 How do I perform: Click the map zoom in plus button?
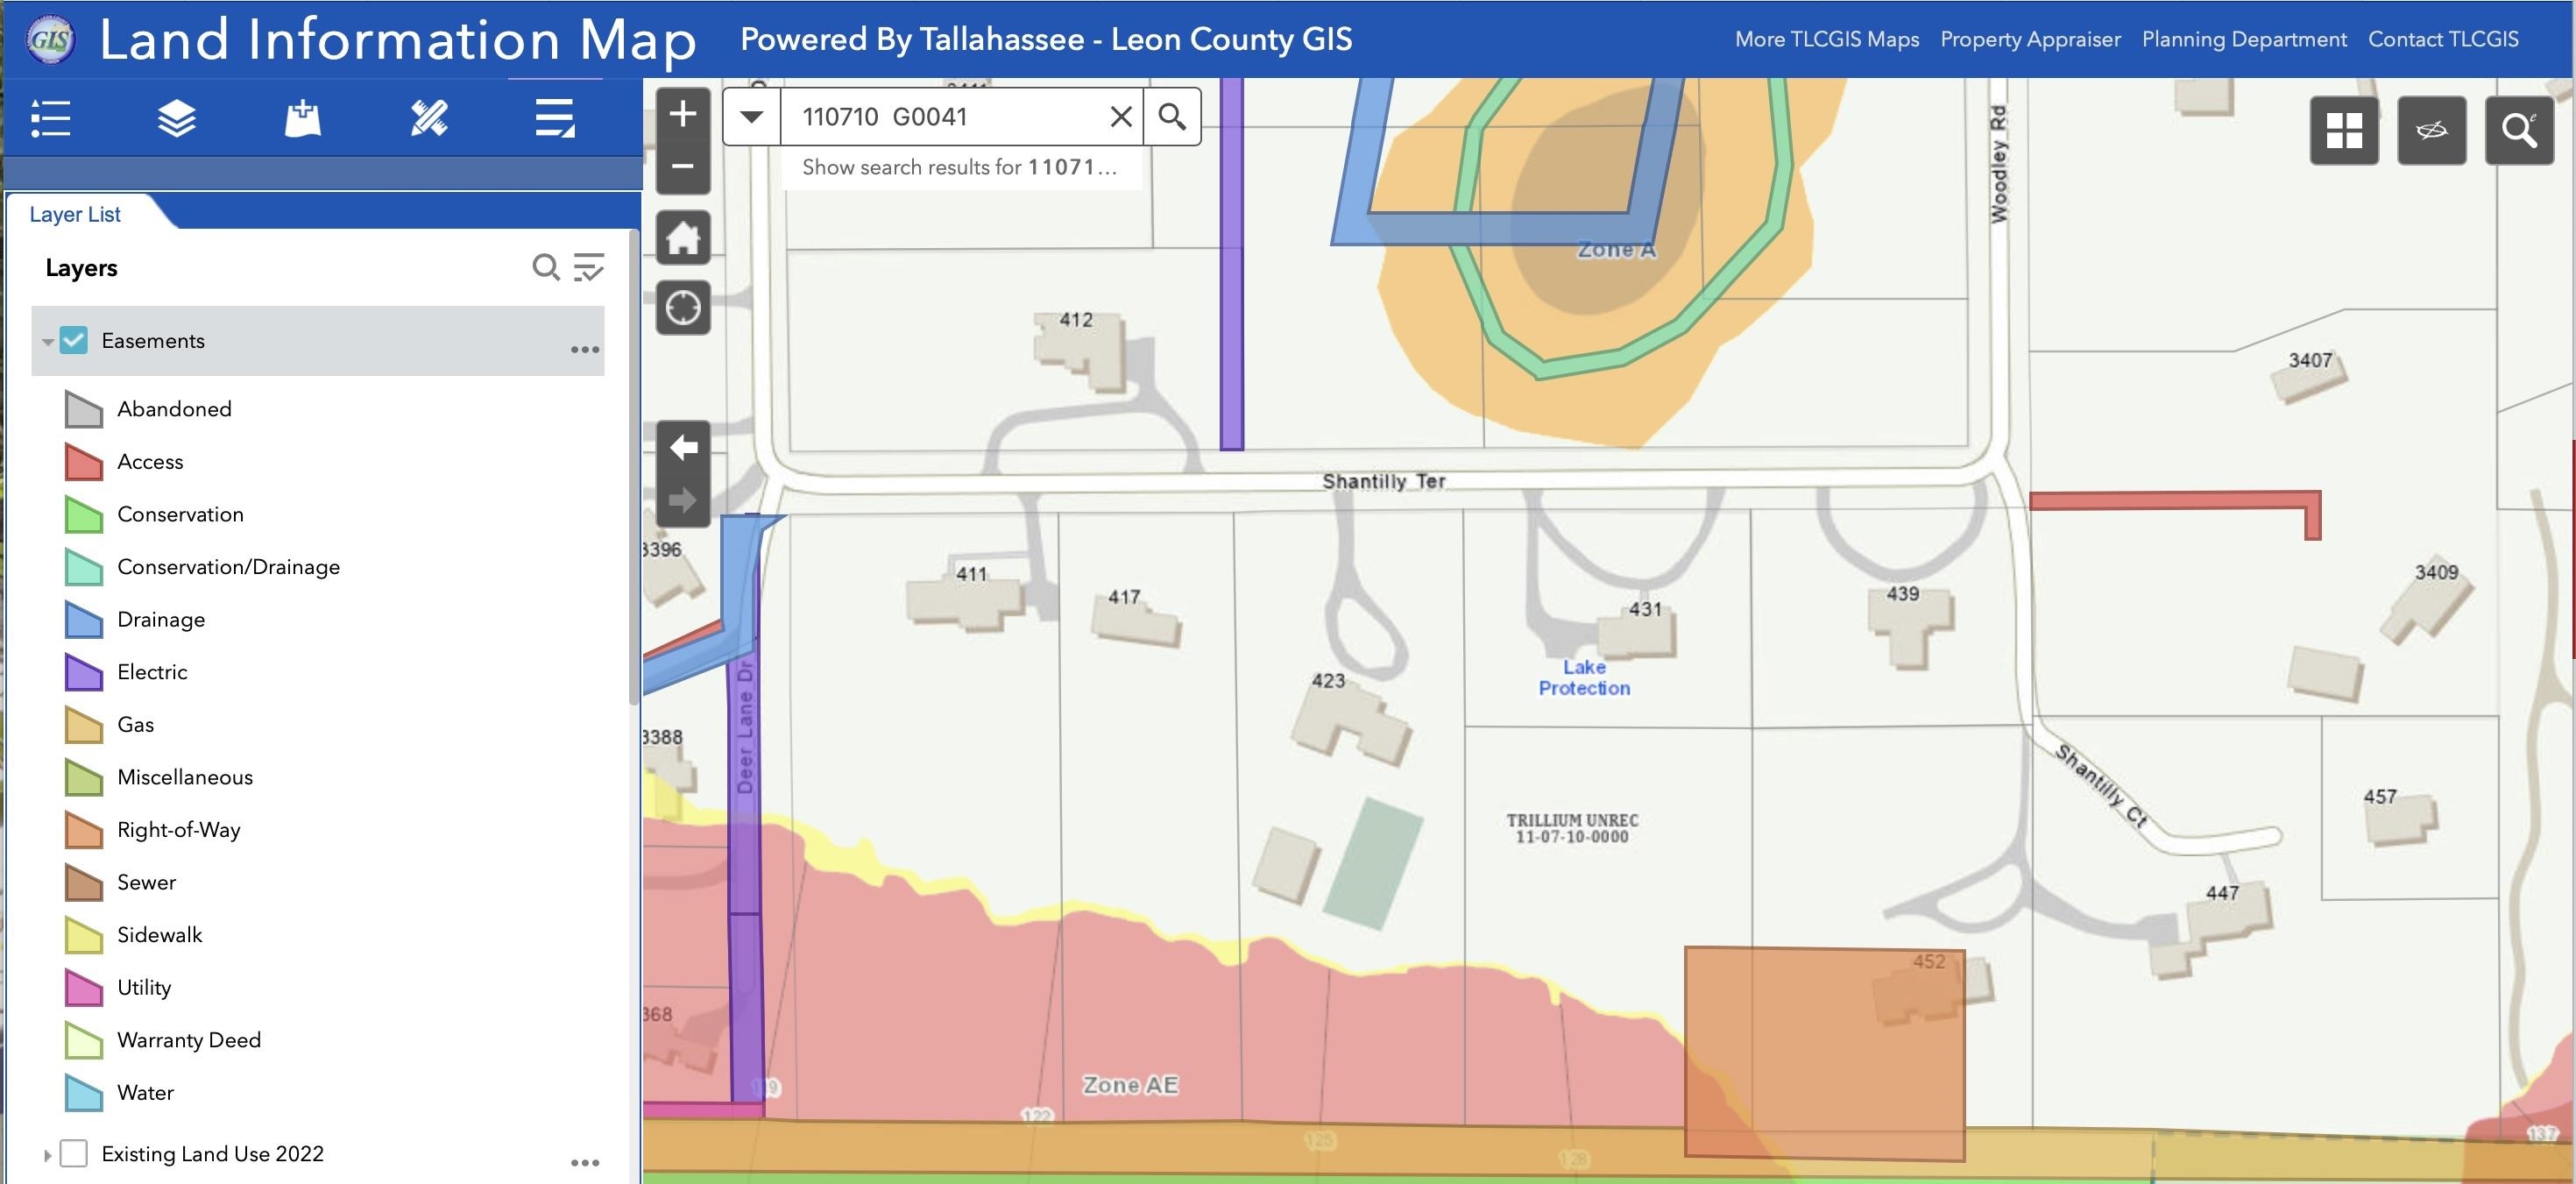click(x=683, y=114)
